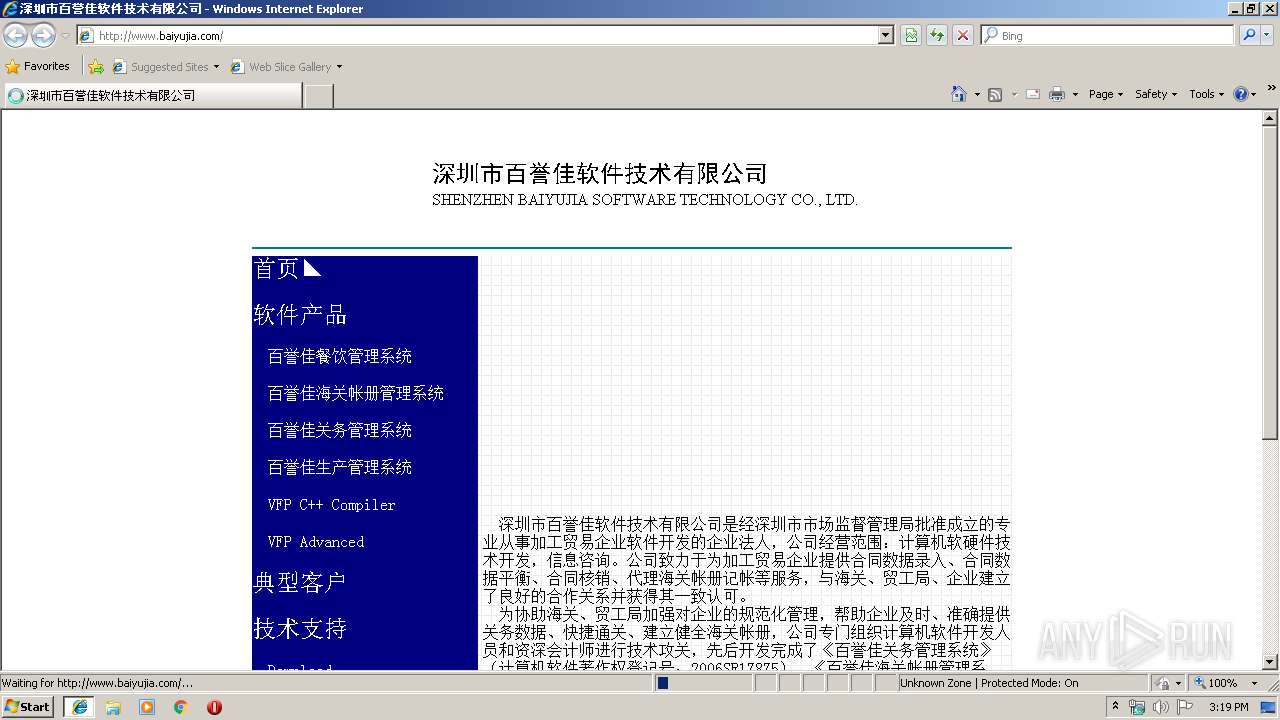The width and height of the screenshot is (1280, 720).
Task: Click scrollbar down arrow
Action: coord(1270,662)
